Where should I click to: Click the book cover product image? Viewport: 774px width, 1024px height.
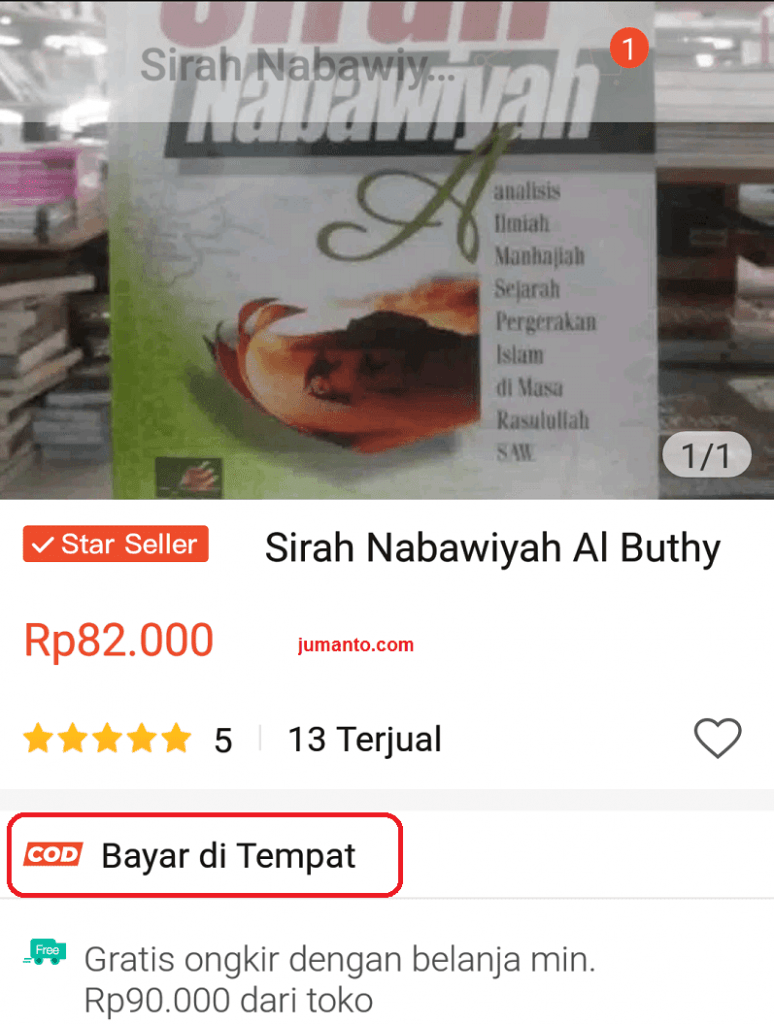[385, 249]
